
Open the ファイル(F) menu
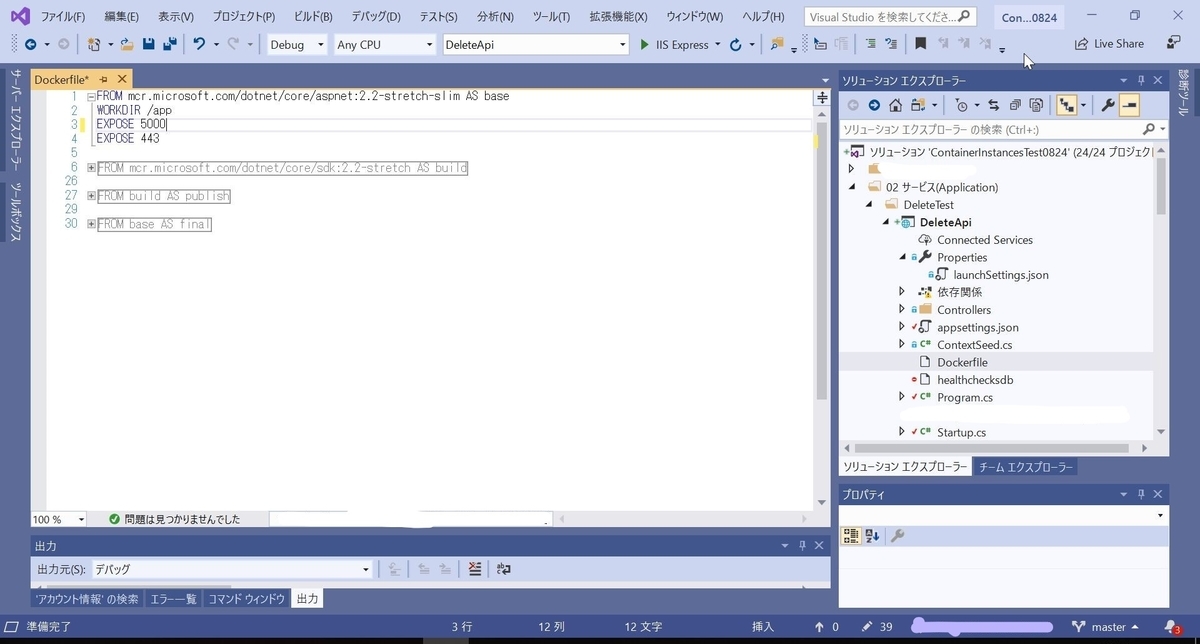pyautogui.click(x=63, y=17)
